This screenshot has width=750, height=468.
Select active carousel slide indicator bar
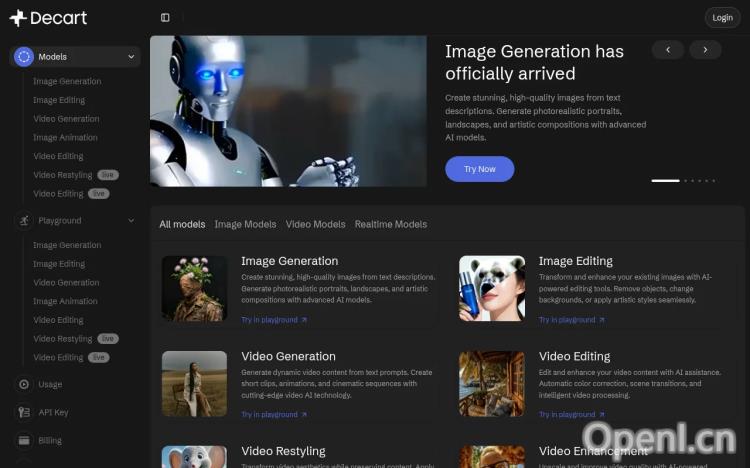pyautogui.click(x=665, y=181)
